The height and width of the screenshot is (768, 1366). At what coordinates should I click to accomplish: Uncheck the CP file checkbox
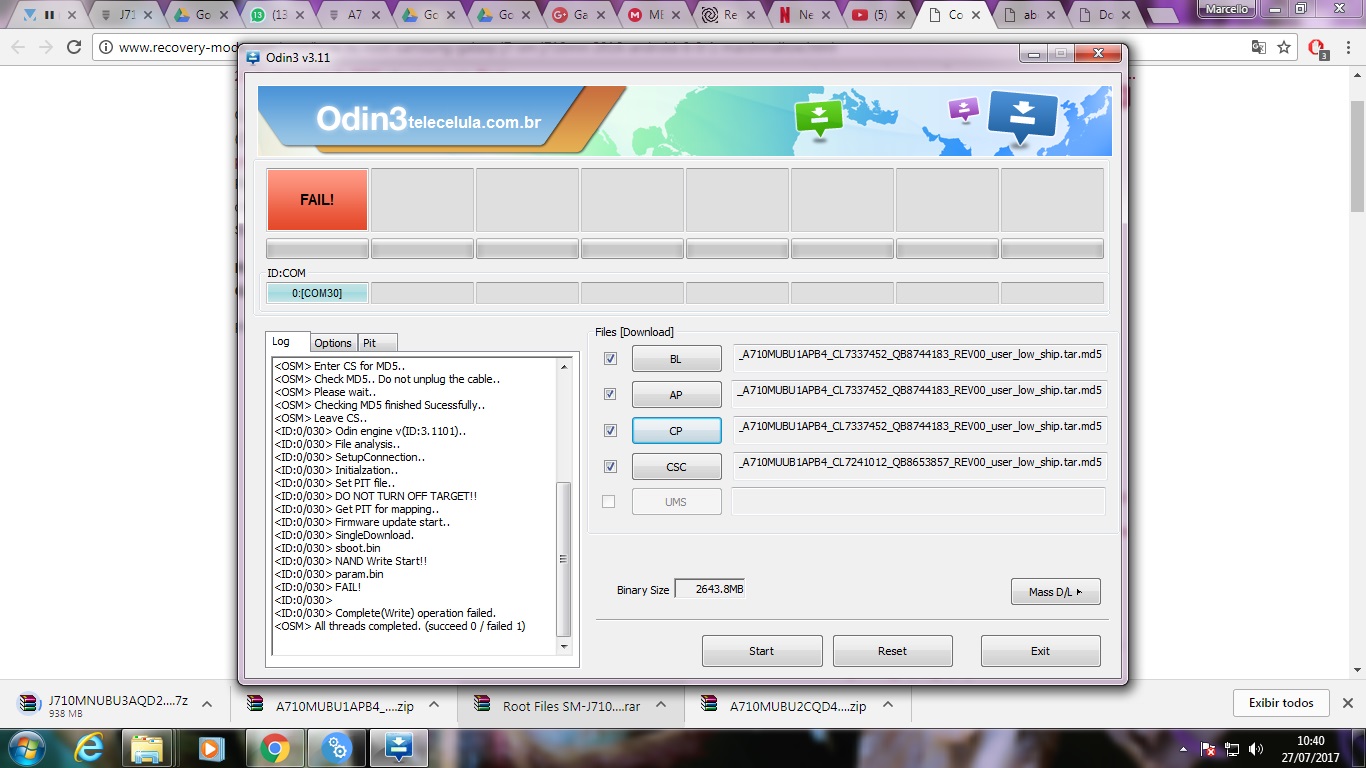610,430
